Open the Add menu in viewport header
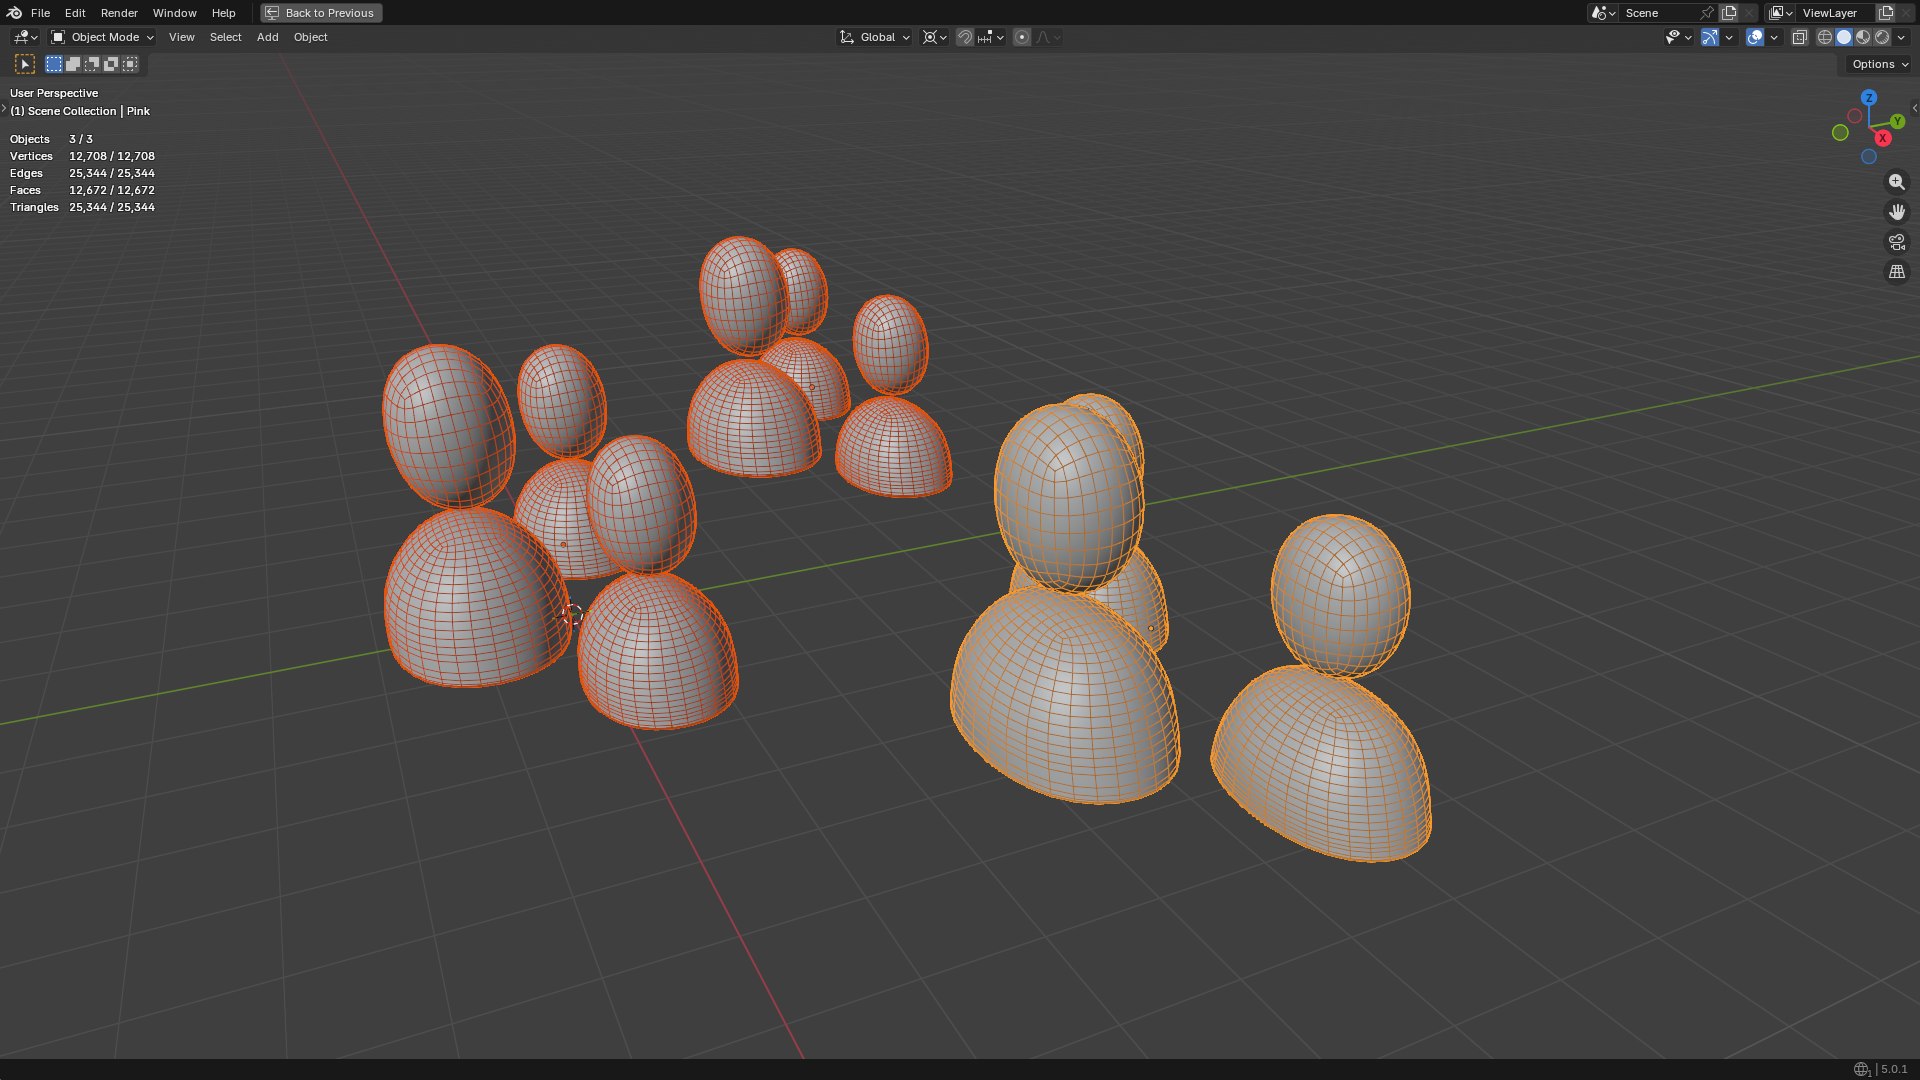 point(267,37)
